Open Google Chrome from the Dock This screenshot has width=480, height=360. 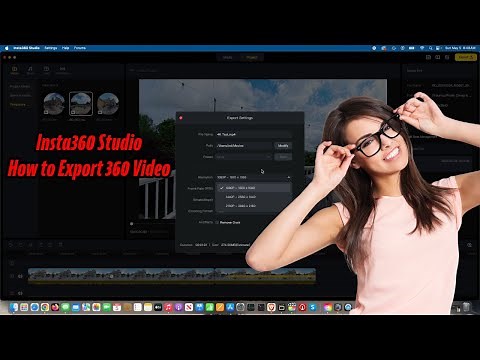[45, 307]
